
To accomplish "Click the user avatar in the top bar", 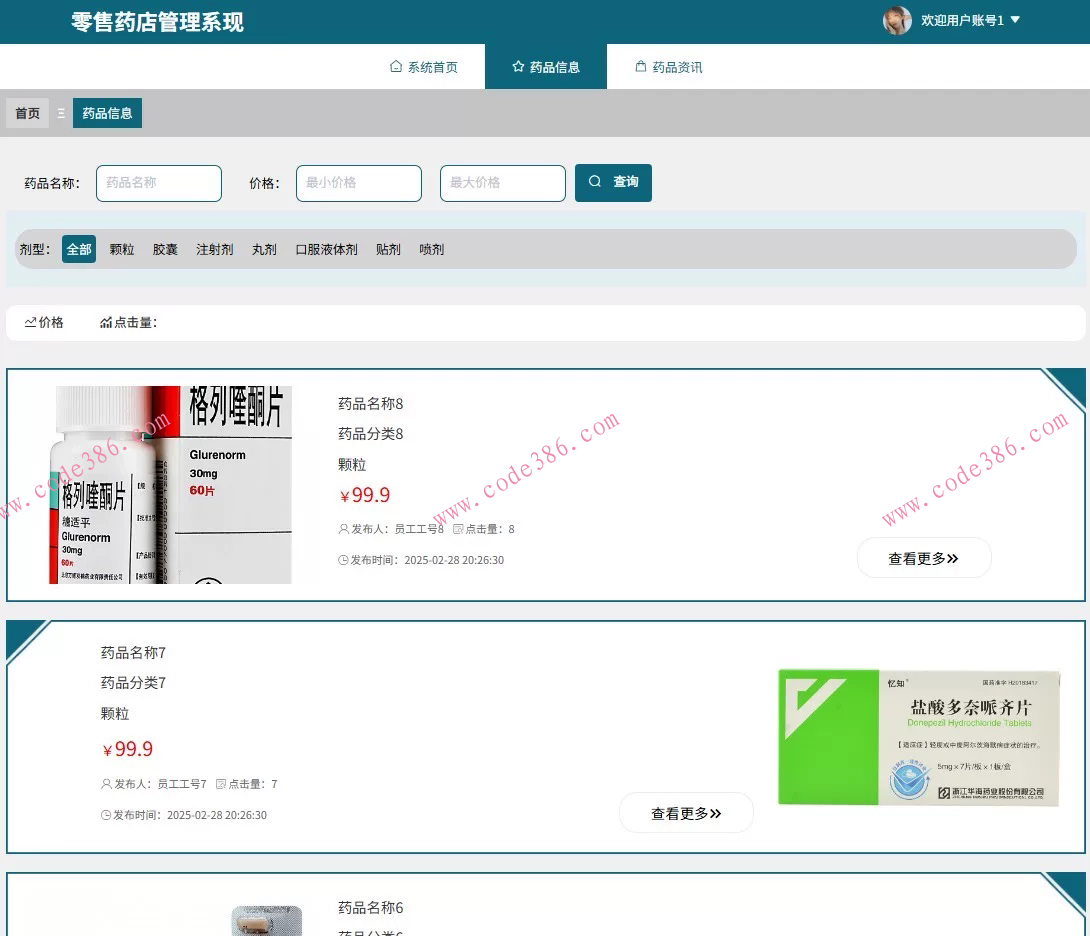I will [897, 20].
